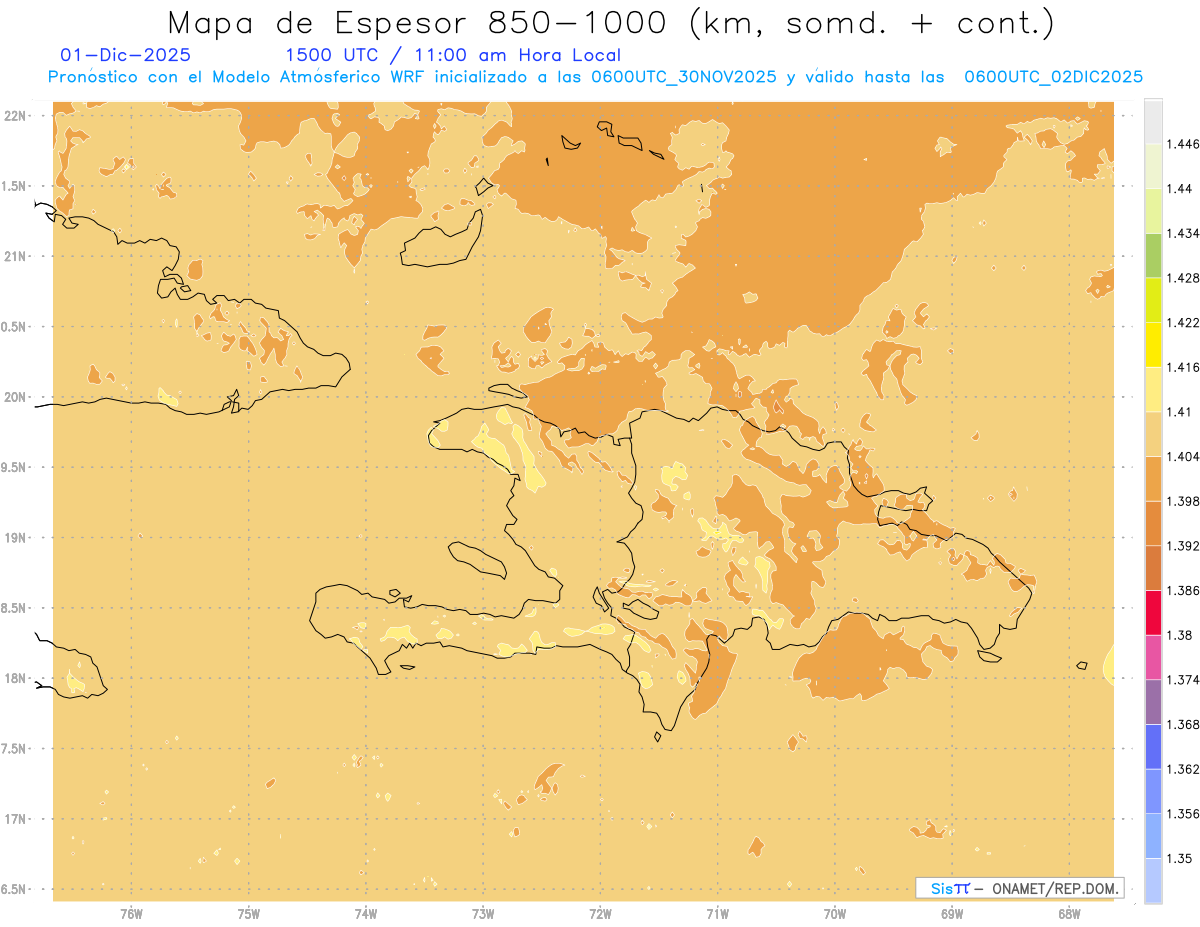Pick the light orange swatch between 1.398 and 1.404

coord(1153,479)
